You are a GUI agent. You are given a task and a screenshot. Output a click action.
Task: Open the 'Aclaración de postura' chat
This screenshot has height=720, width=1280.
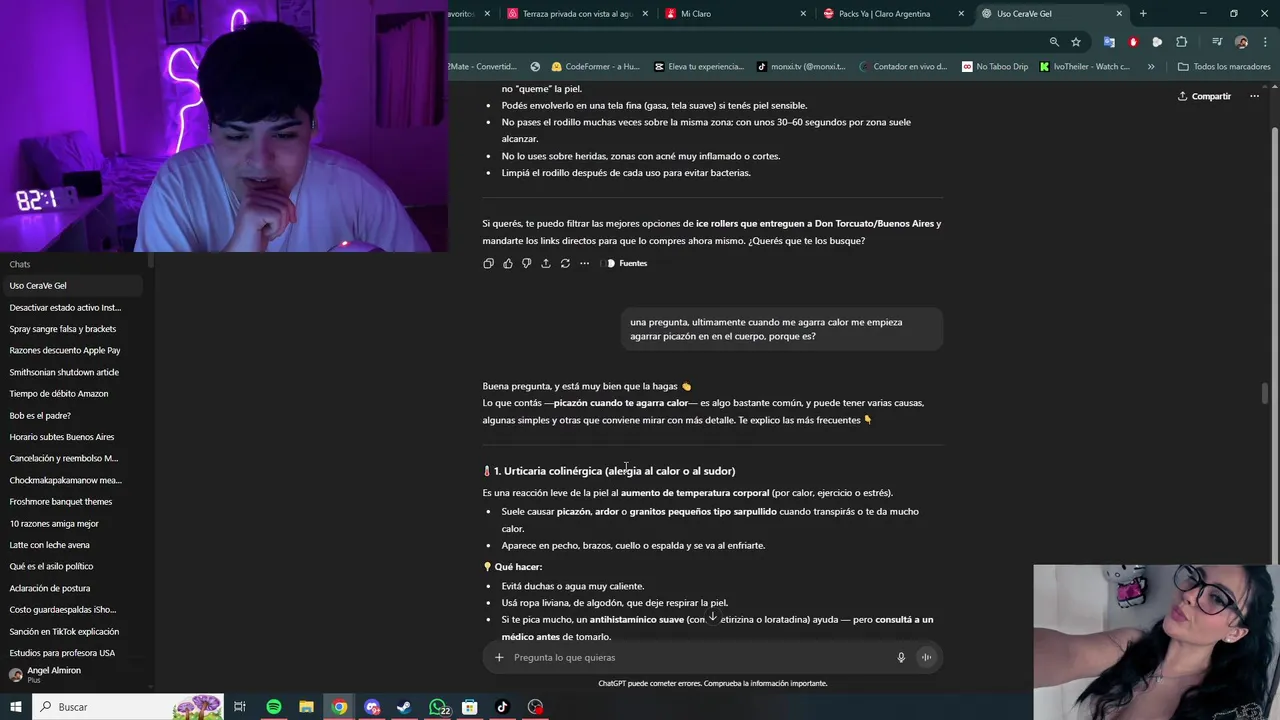pos(72,588)
